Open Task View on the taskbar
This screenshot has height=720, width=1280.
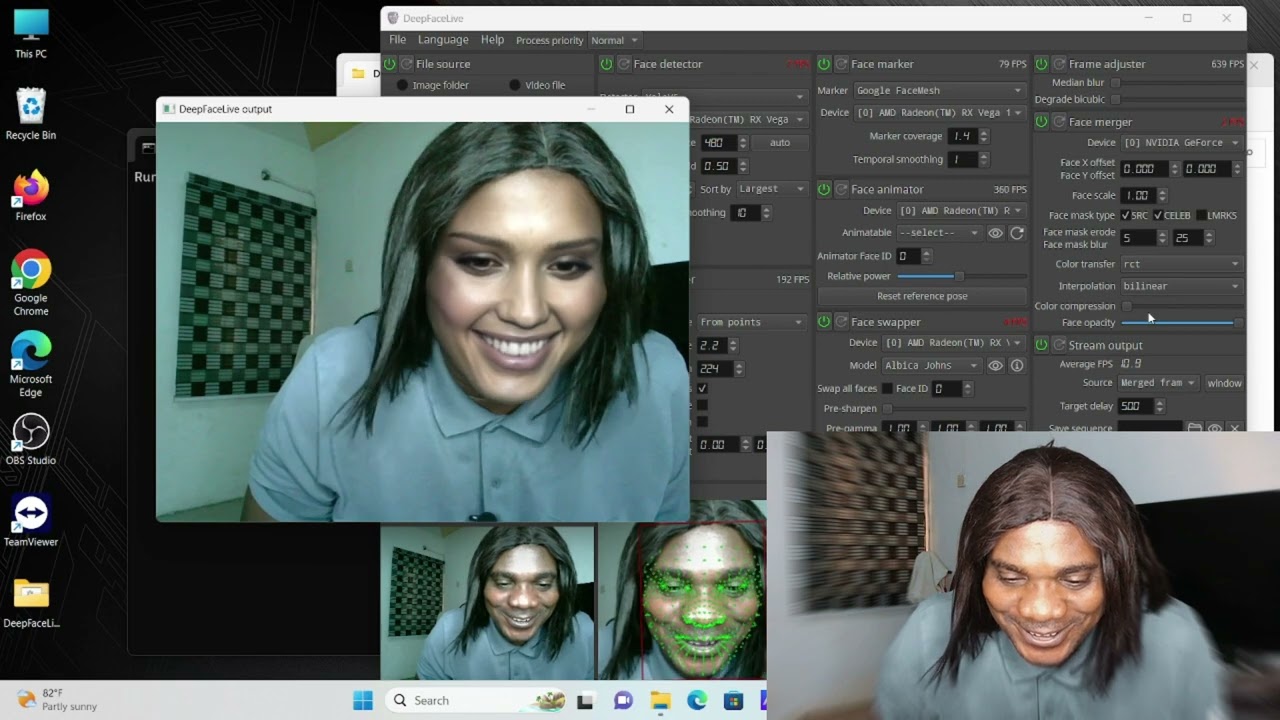click(586, 700)
